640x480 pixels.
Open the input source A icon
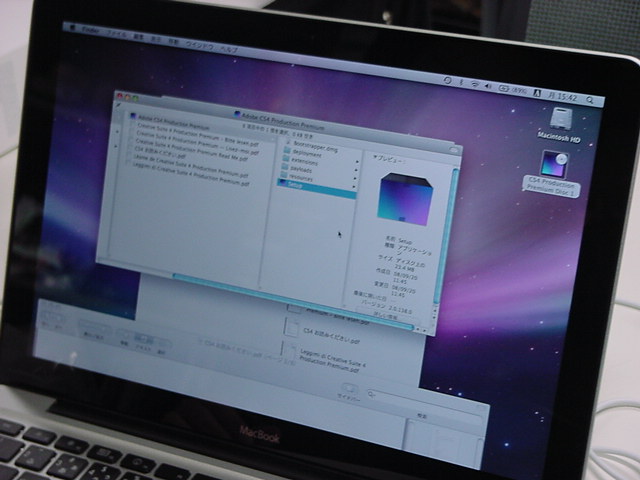pos(537,93)
